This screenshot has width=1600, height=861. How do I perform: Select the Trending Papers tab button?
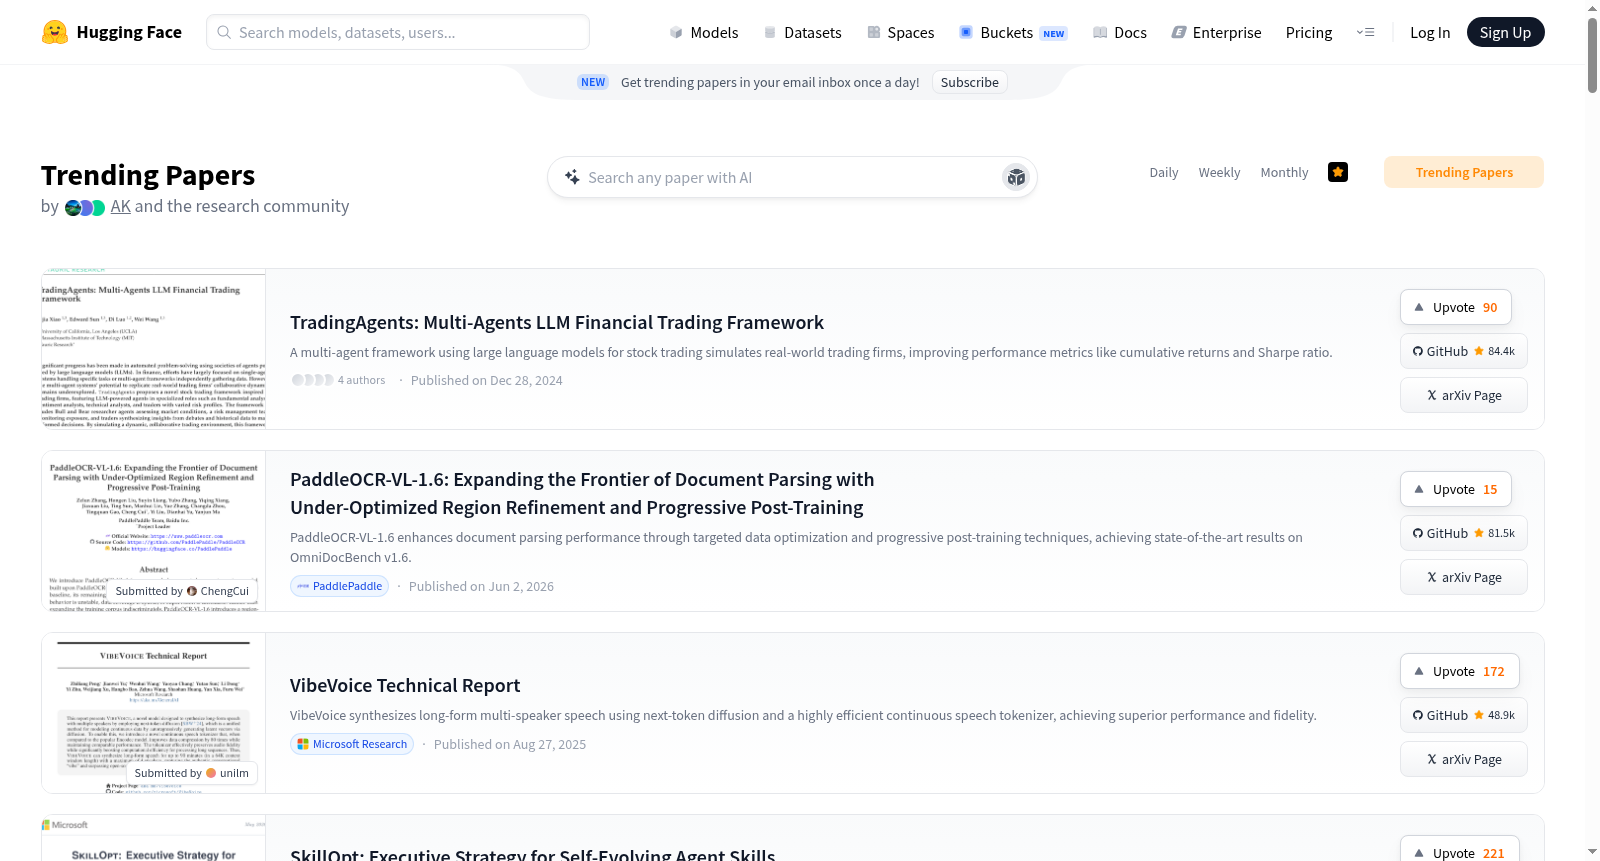tap(1464, 172)
